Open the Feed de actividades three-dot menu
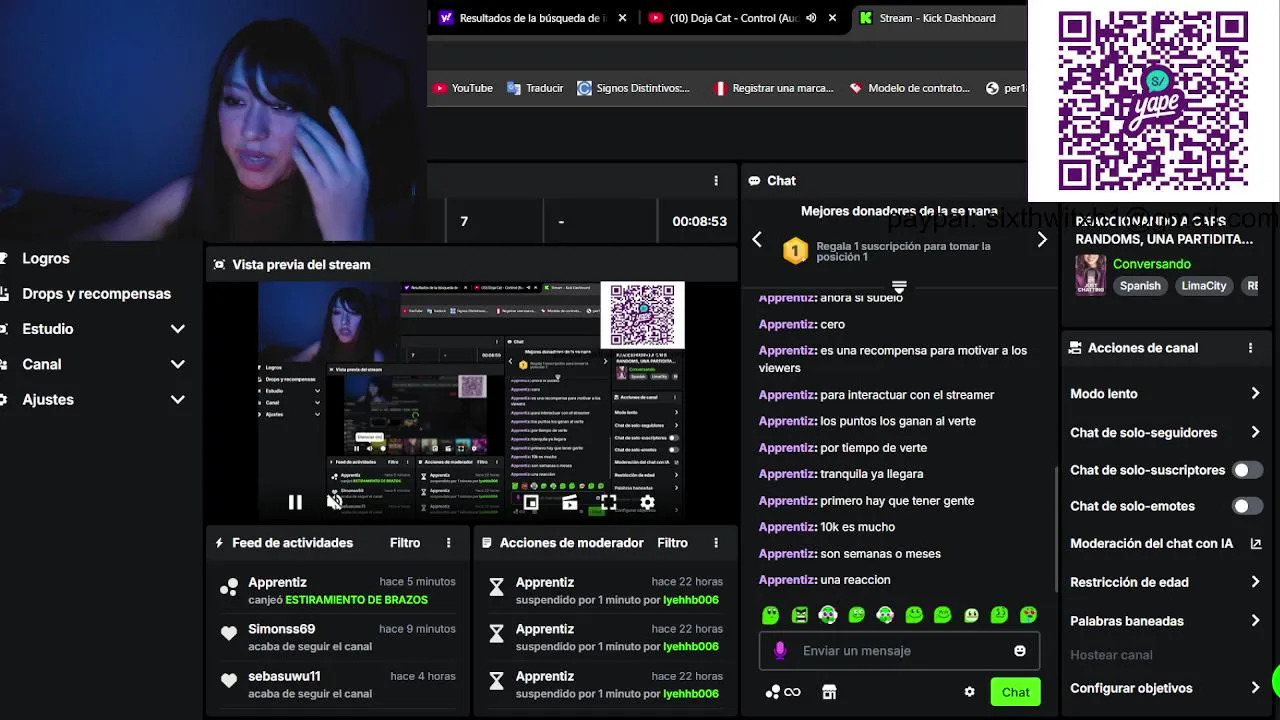The image size is (1280, 720). pyautogui.click(x=448, y=543)
